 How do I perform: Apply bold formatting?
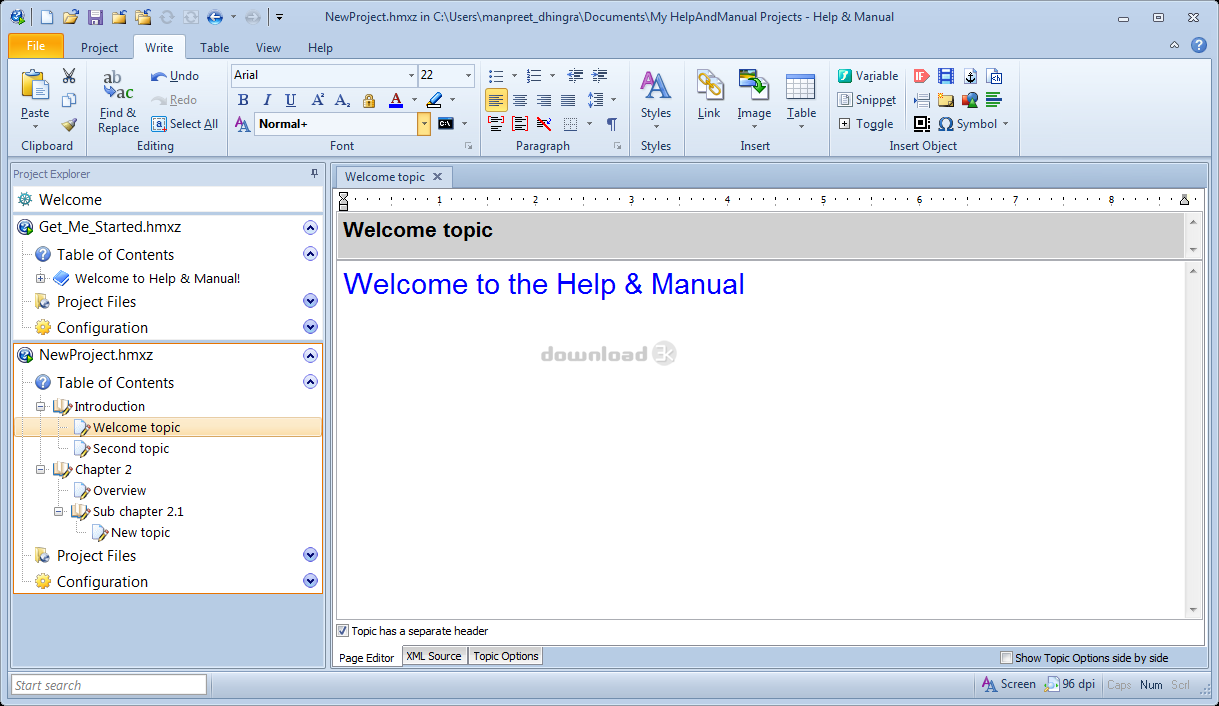[243, 100]
